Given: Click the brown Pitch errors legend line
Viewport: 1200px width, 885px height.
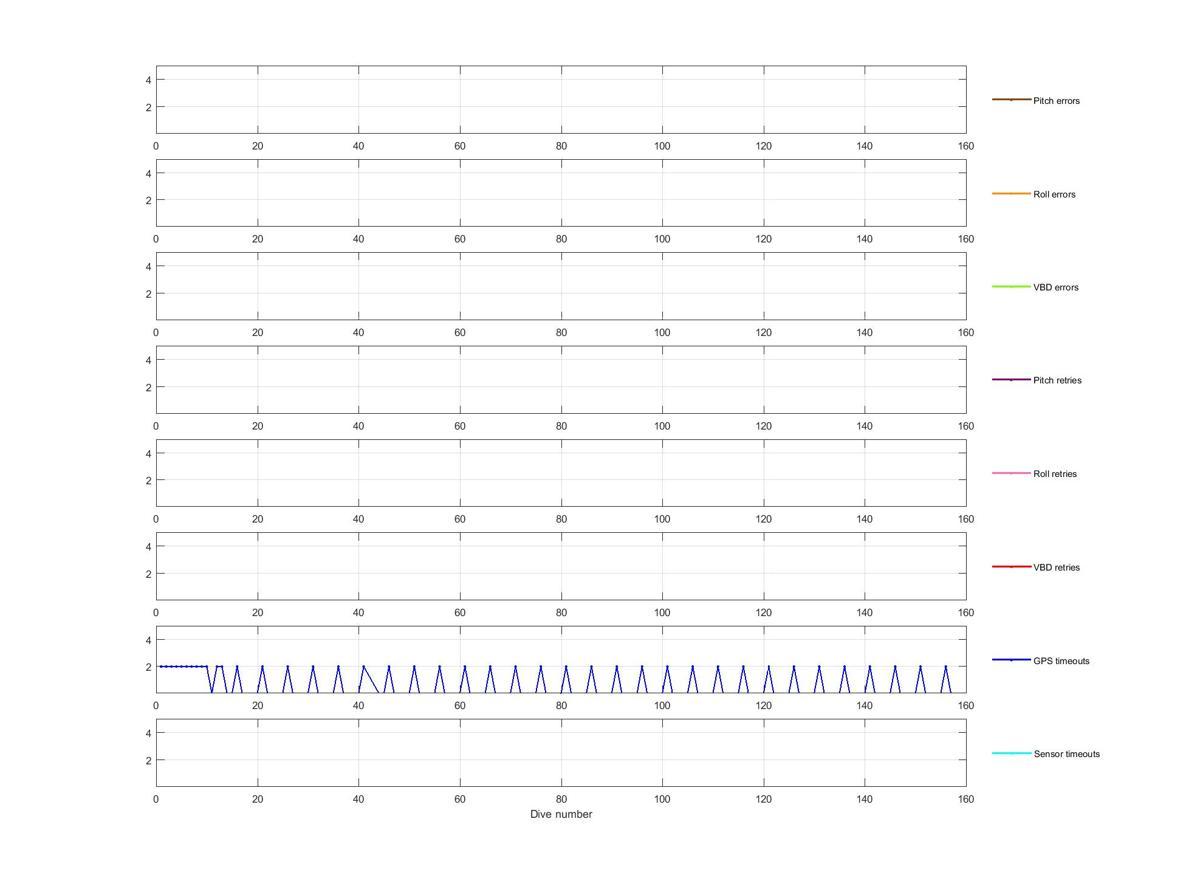Looking at the screenshot, I should pos(1011,100).
